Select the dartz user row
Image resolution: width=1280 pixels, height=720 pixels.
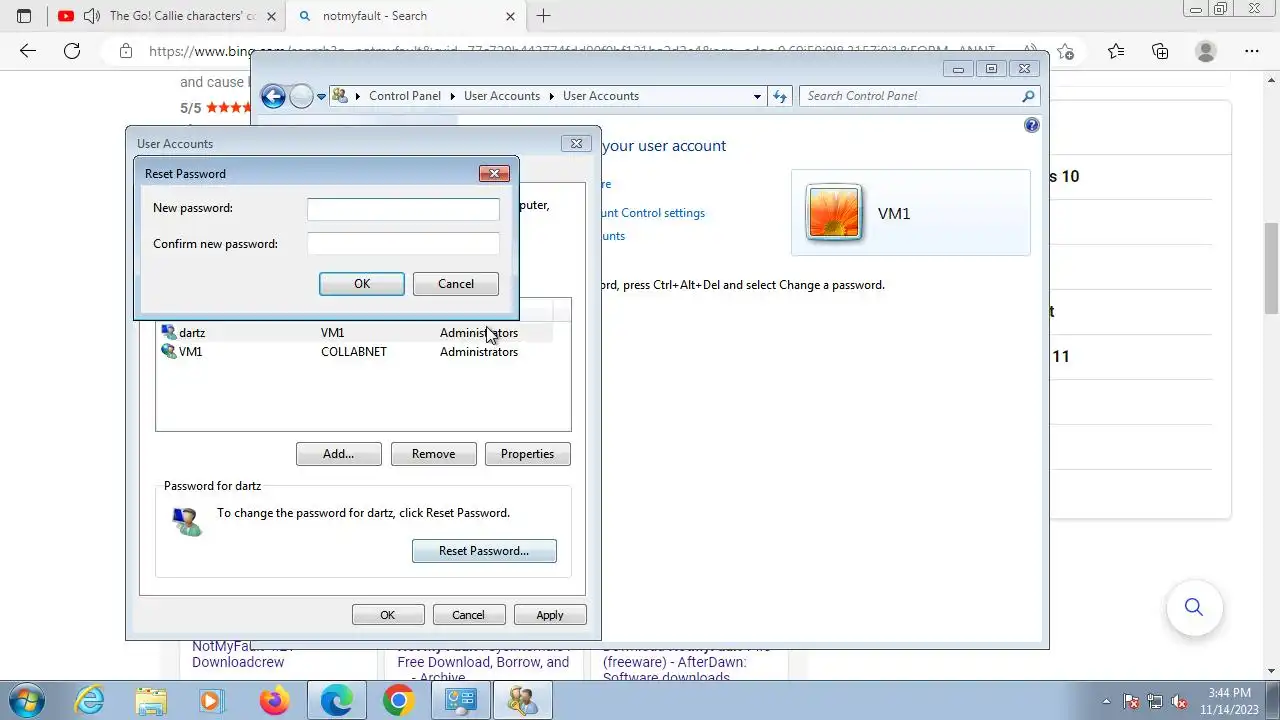click(355, 332)
